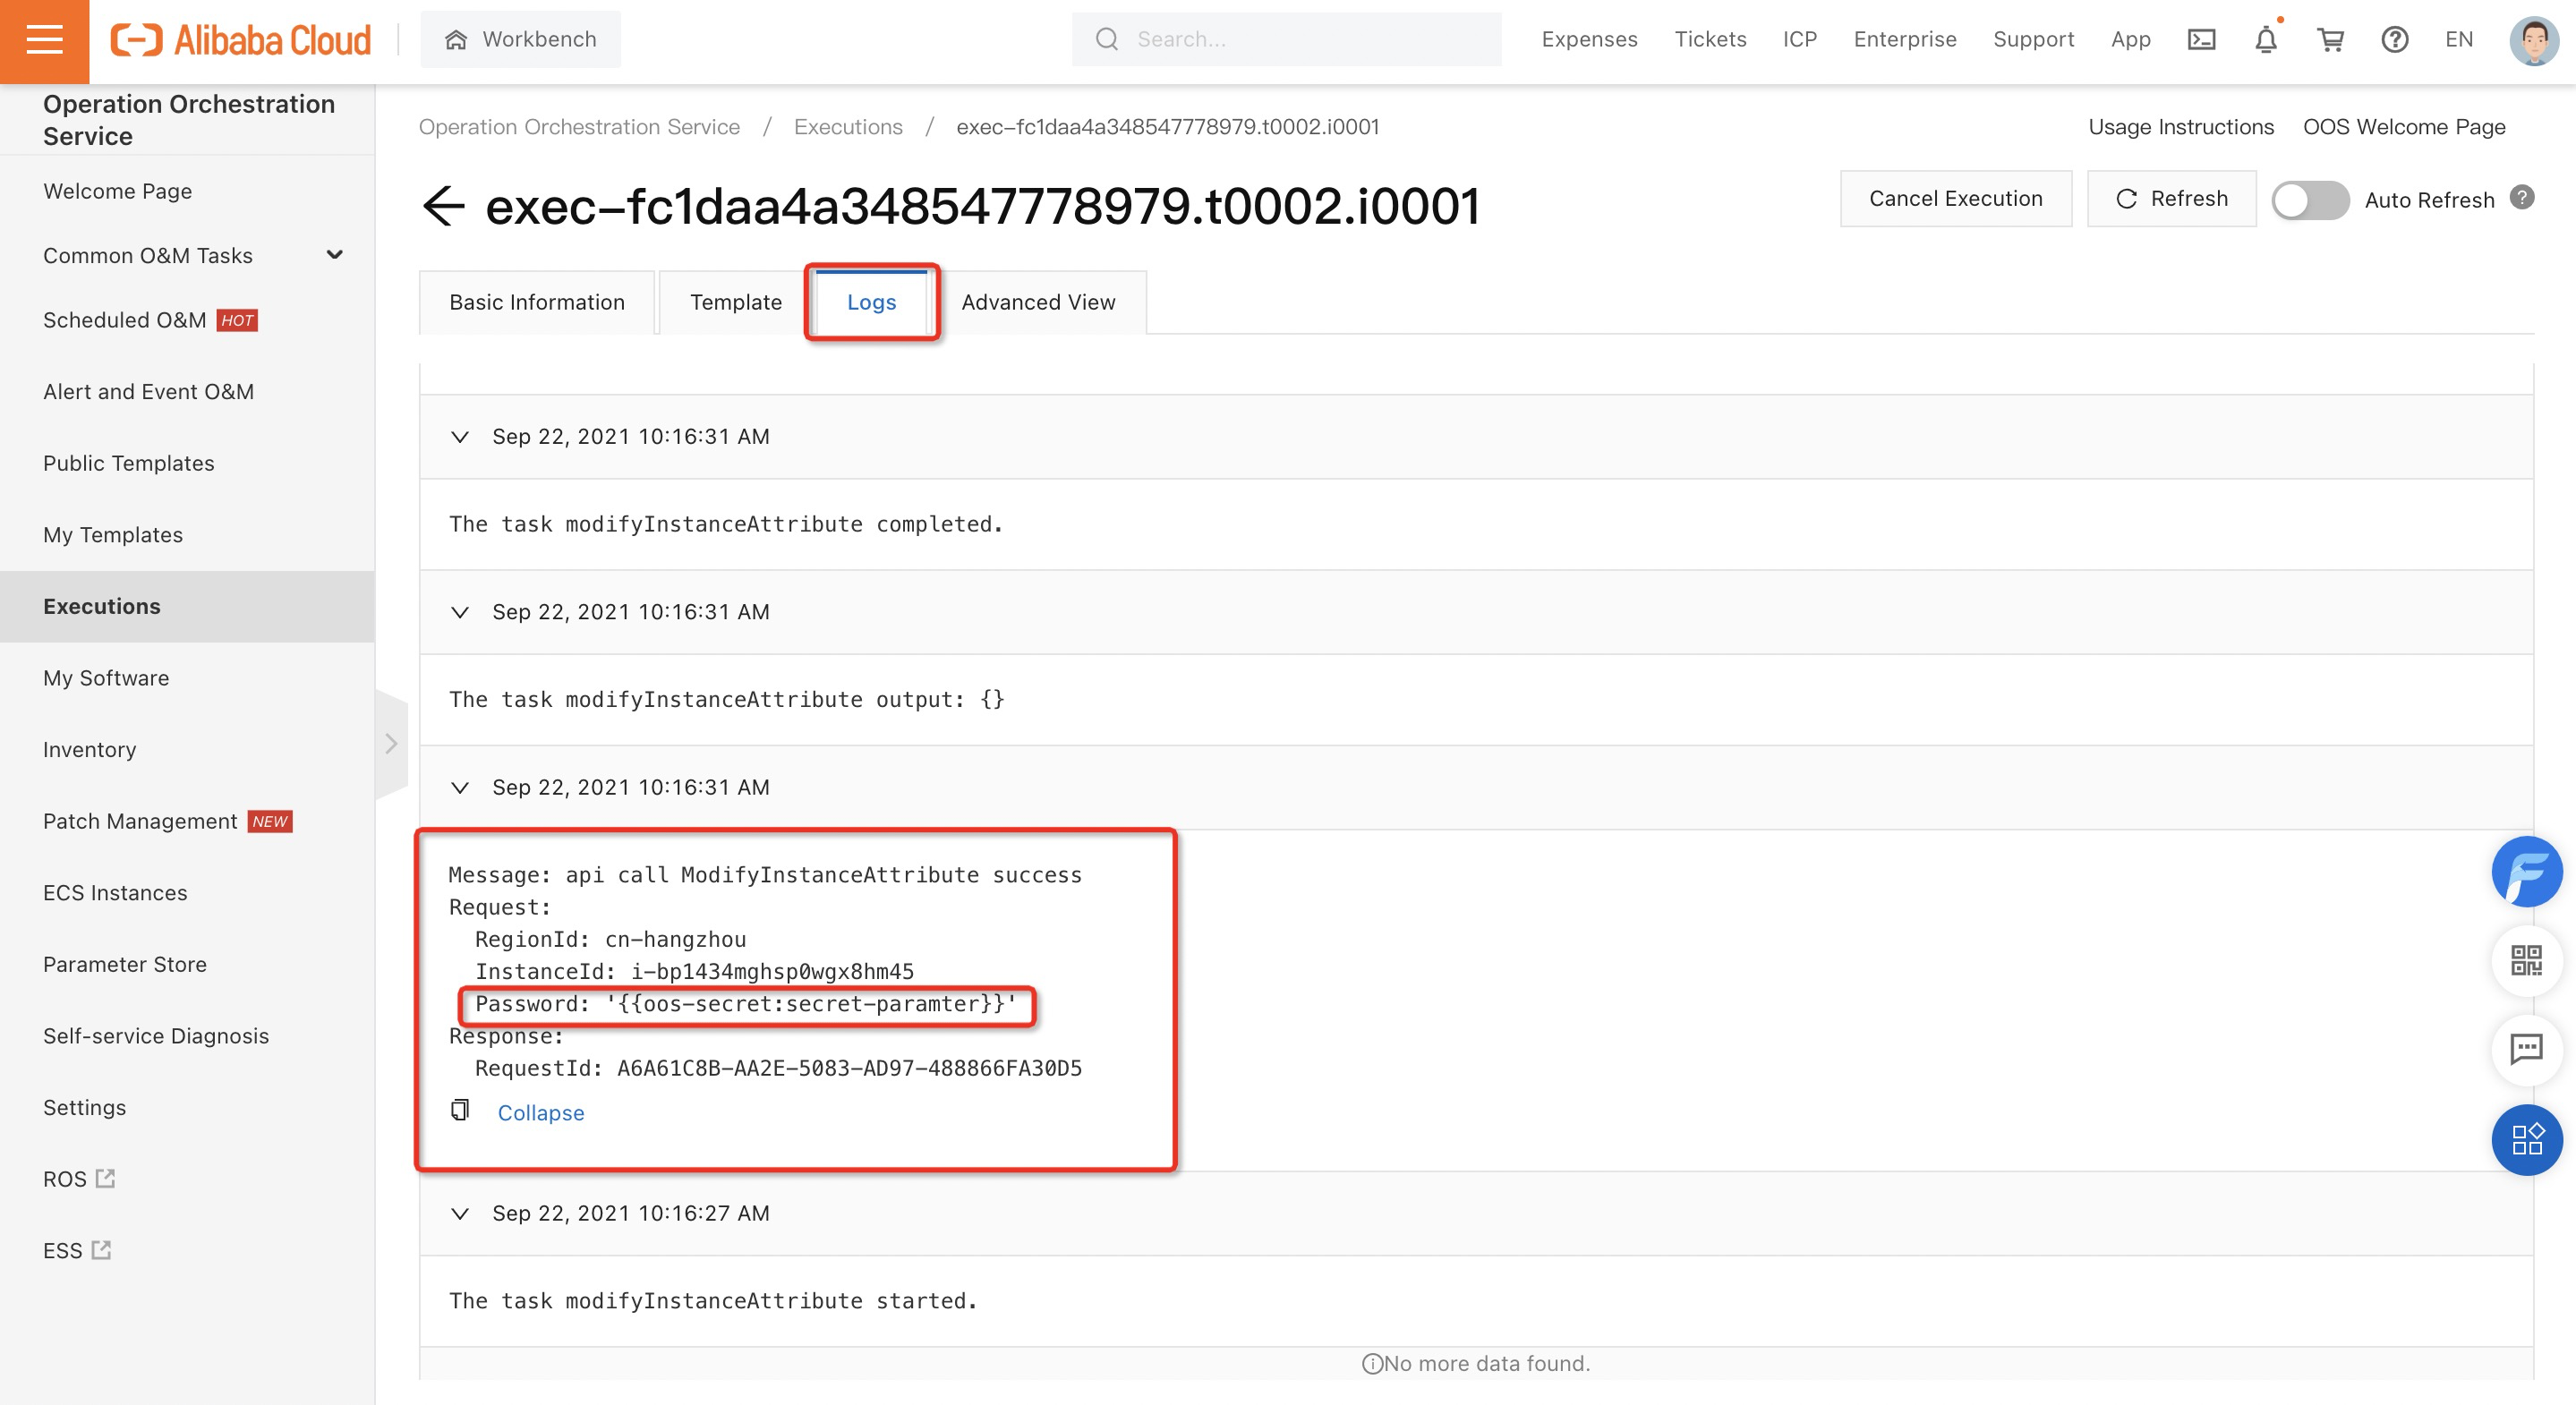Open the Expenses menu
Image resolution: width=2576 pixels, height=1405 pixels.
(1589, 40)
